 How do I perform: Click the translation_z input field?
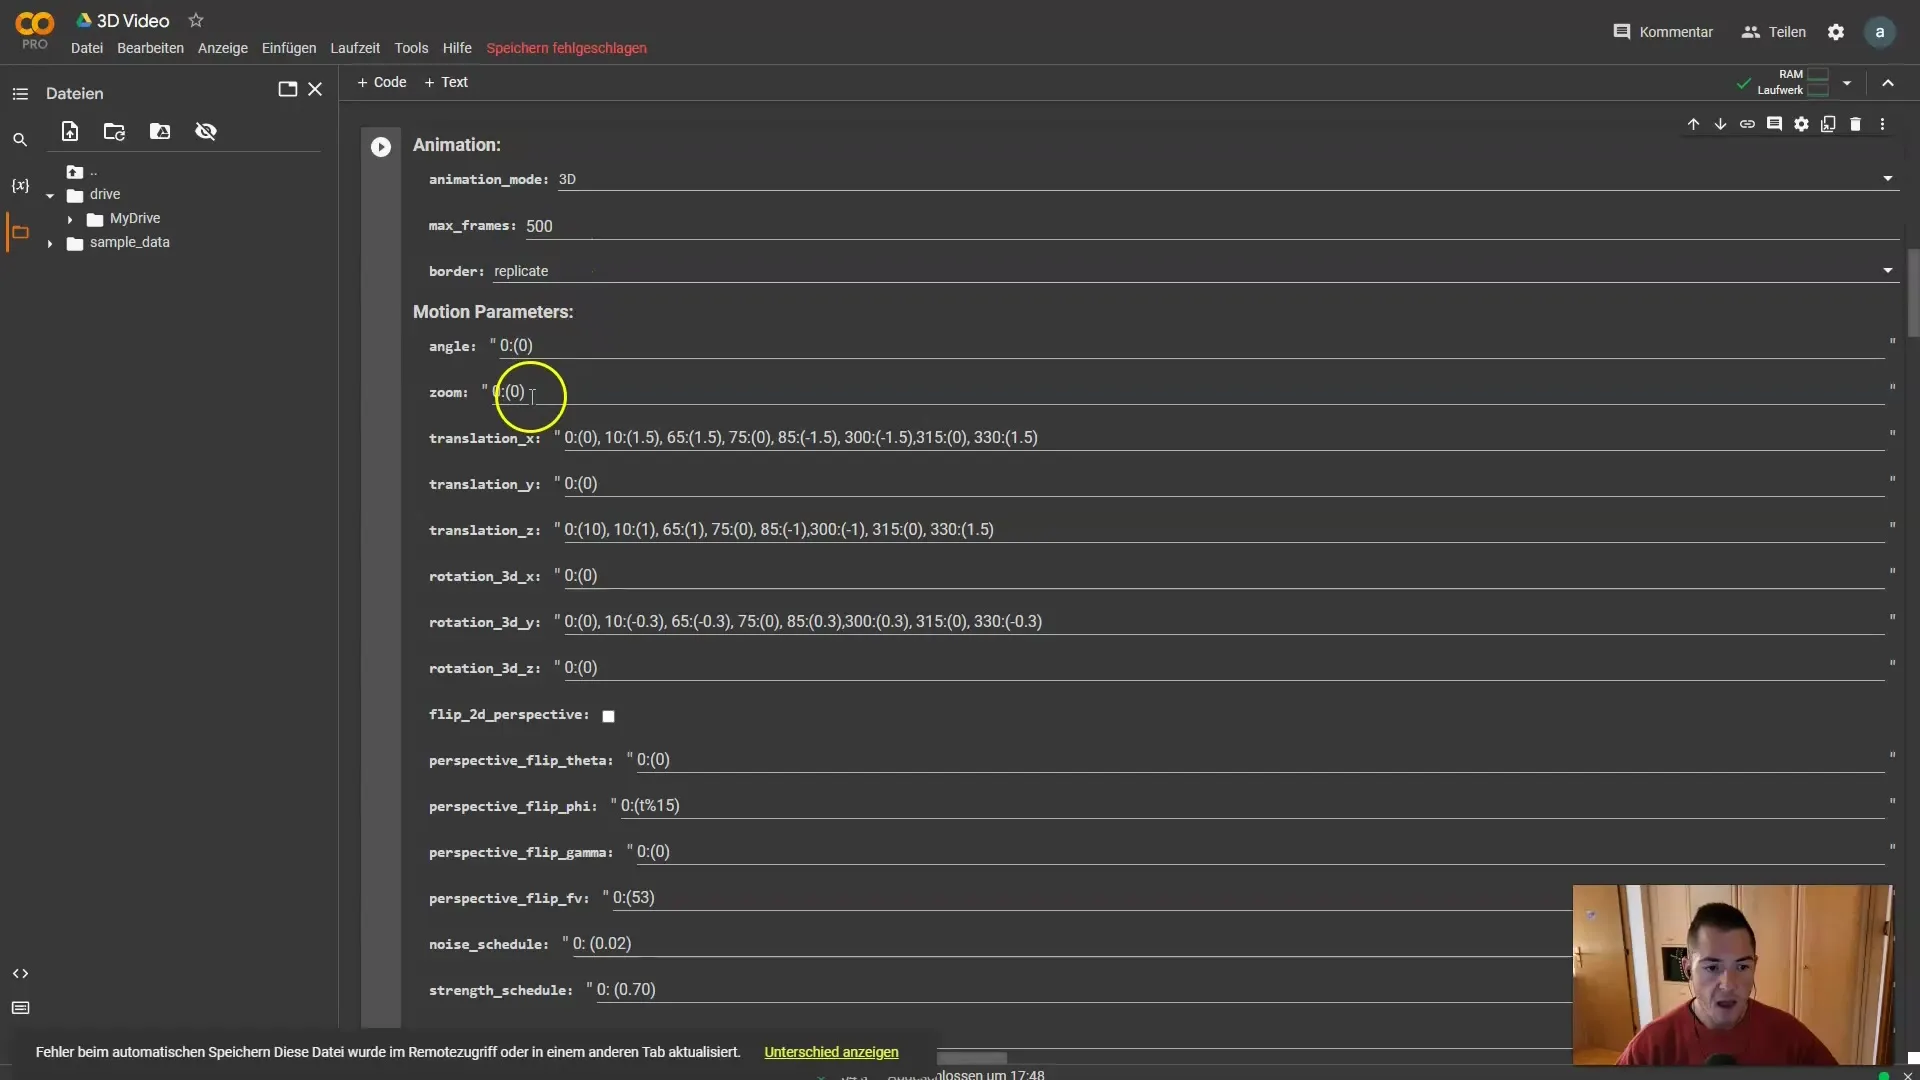click(1224, 530)
